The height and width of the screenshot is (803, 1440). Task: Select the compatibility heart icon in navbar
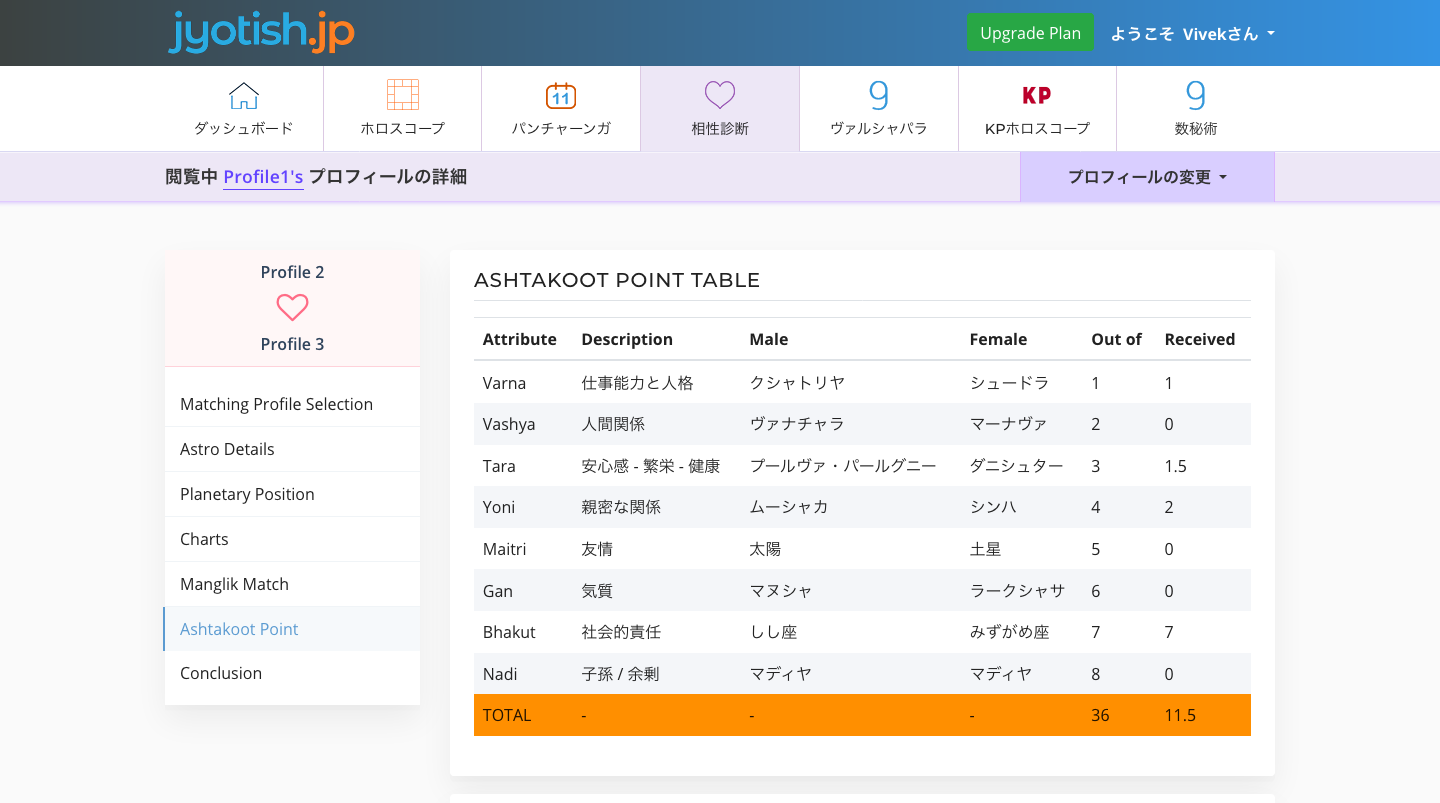[720, 96]
